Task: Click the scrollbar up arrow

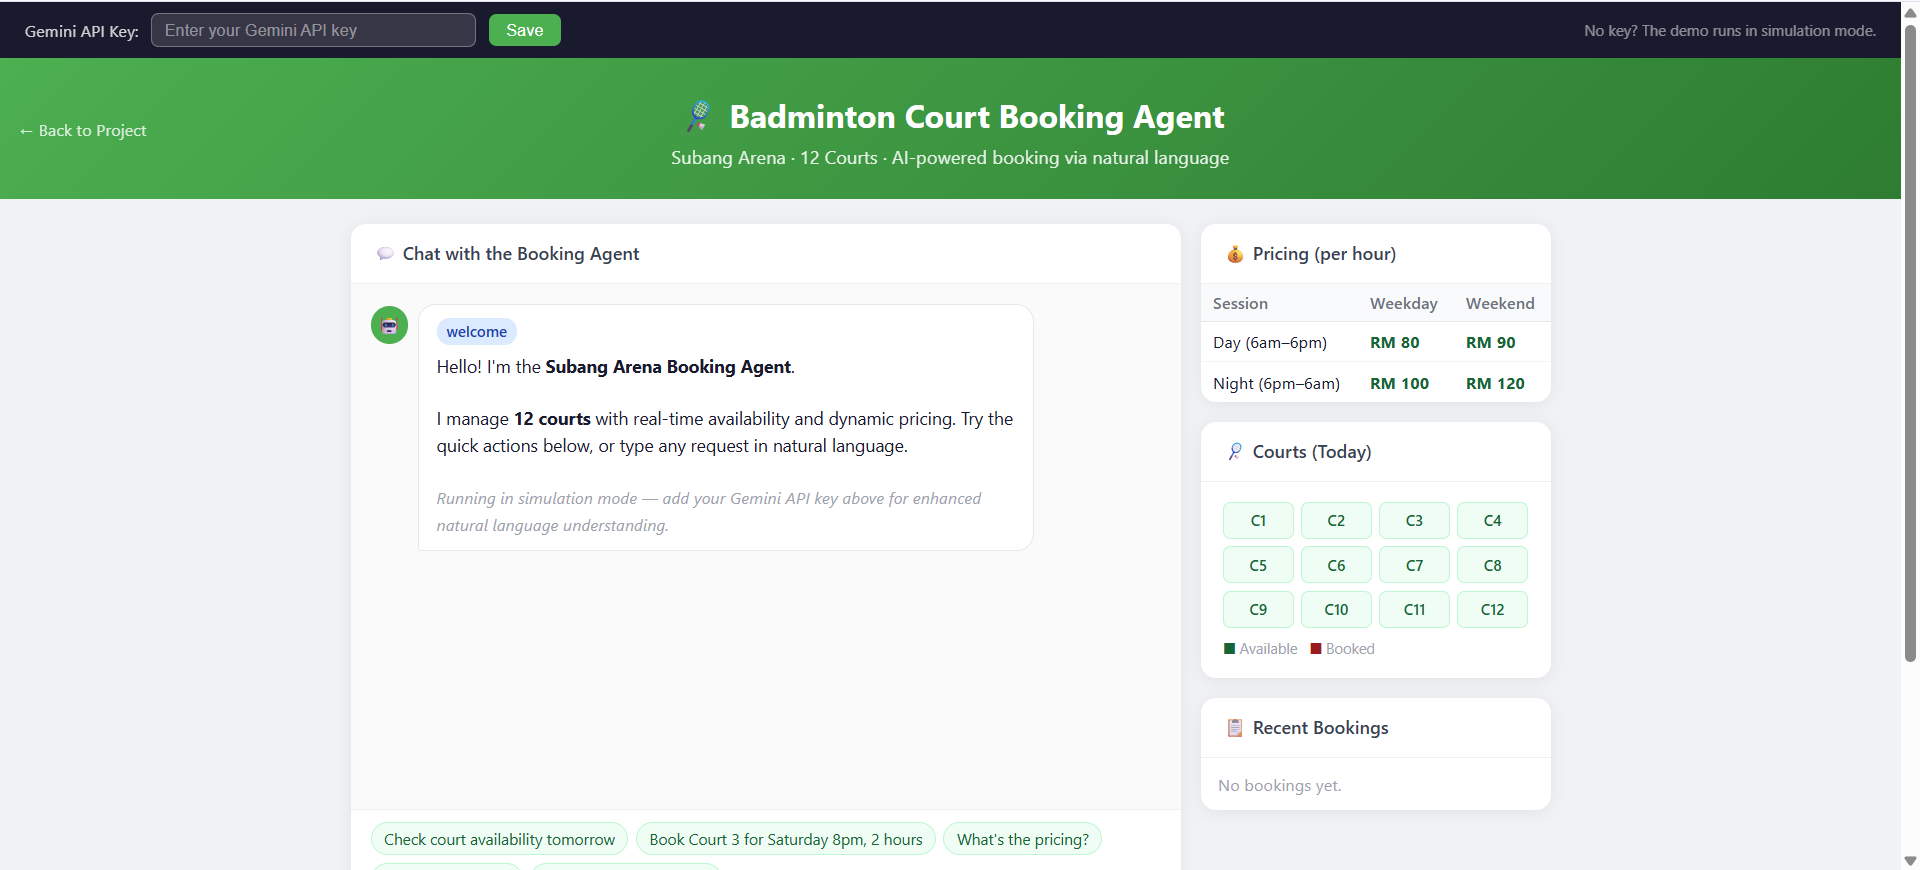Action: point(1910,12)
